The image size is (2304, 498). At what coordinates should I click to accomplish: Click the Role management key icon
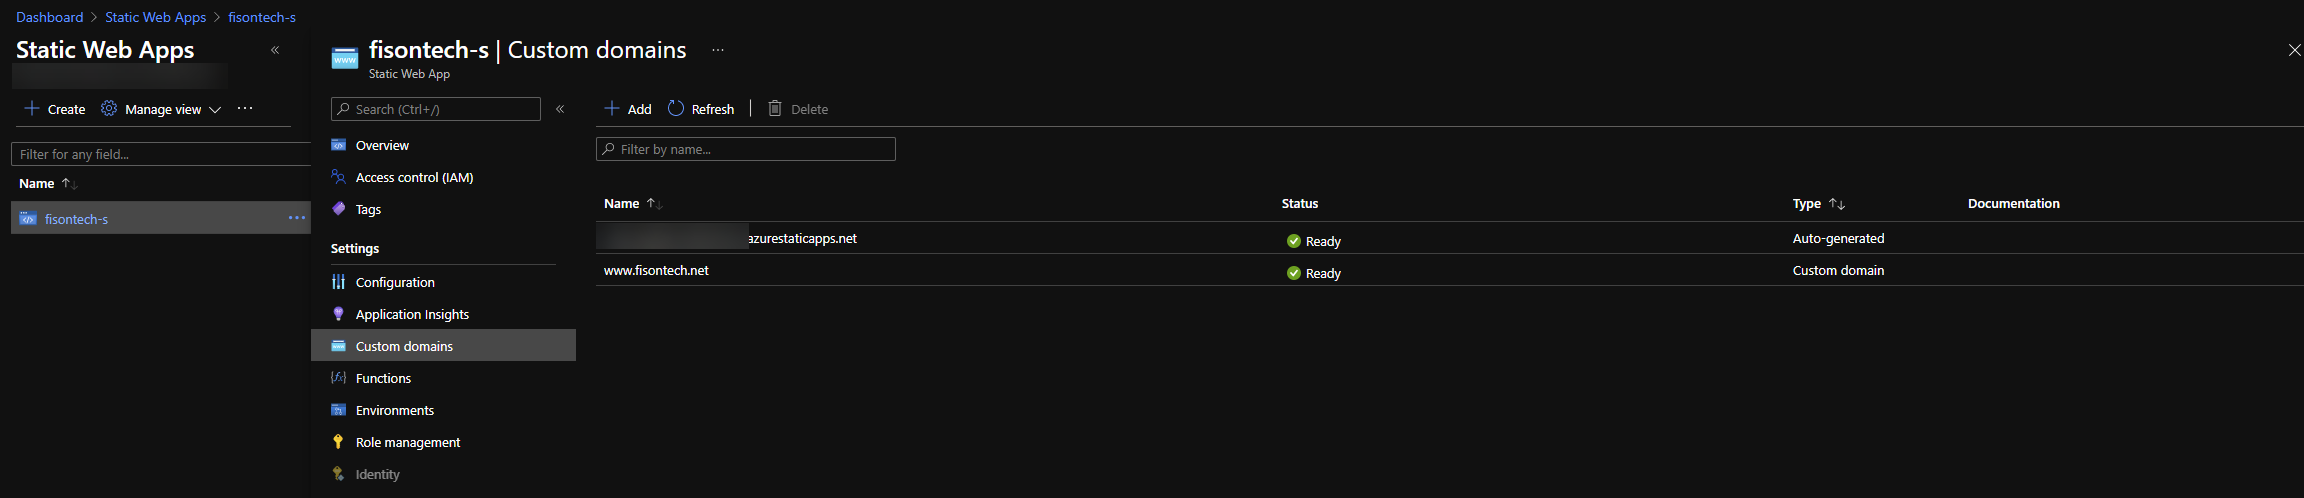[338, 442]
